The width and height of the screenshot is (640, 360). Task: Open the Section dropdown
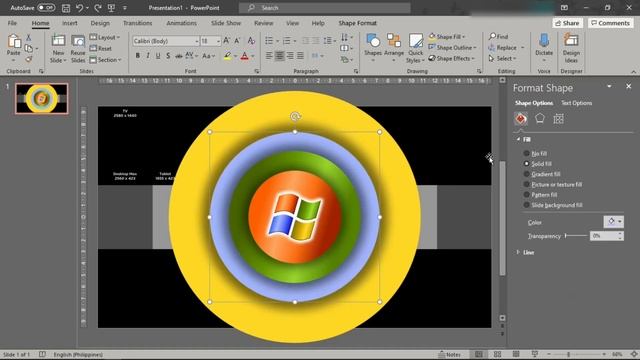[105, 60]
